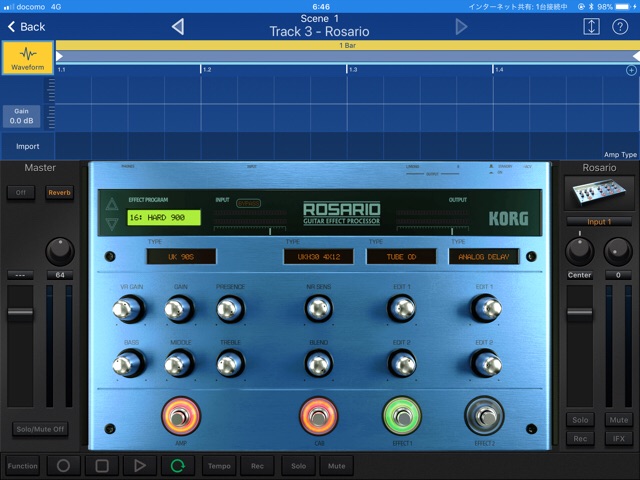Step down the effect program with down triangle
Viewport: 640px width, 480px height.
point(112,224)
